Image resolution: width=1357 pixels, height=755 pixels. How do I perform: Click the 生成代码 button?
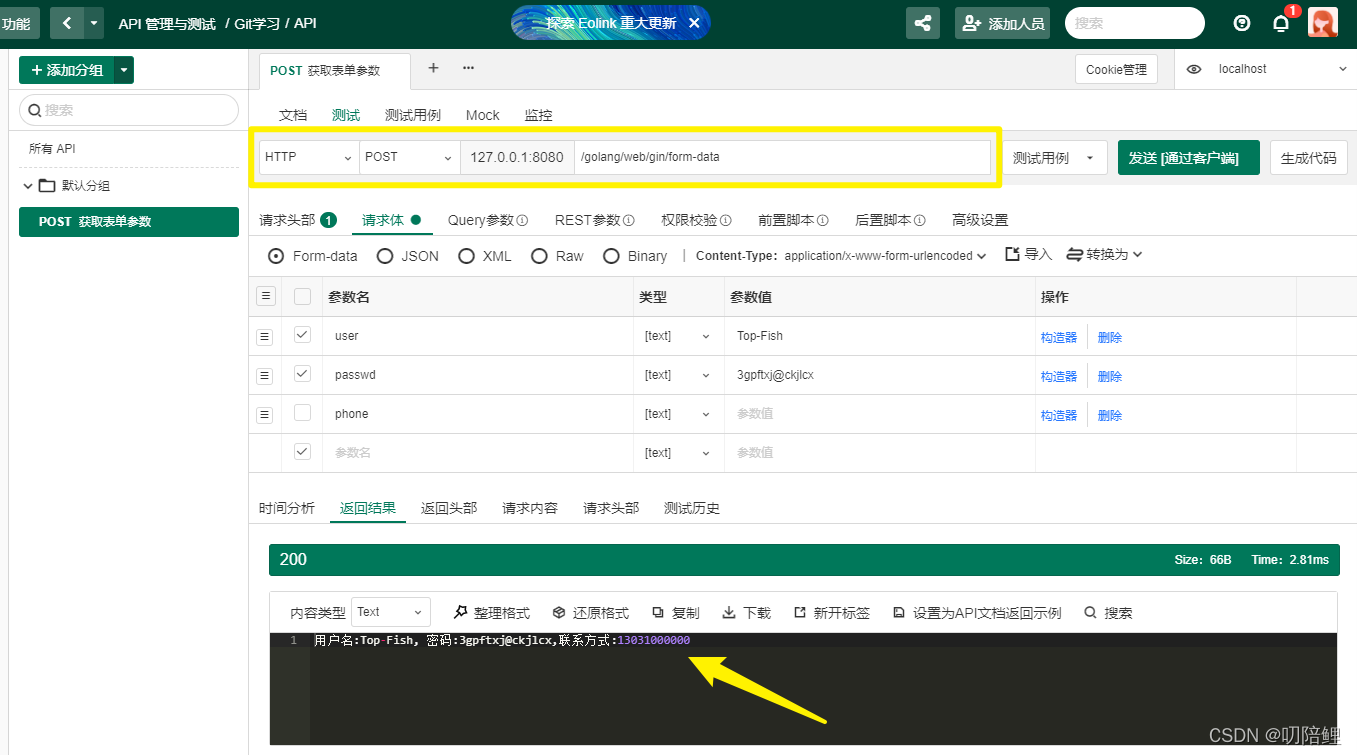1309,157
